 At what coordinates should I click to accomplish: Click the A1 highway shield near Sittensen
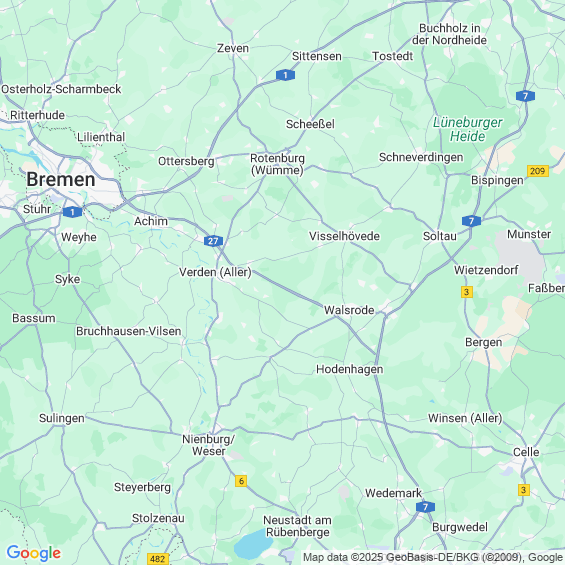tap(285, 75)
